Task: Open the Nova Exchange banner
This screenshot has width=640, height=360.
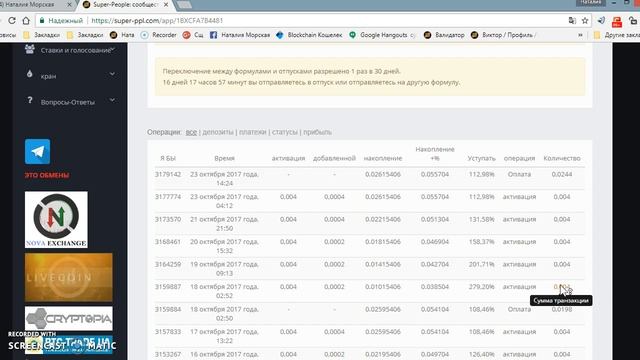Action: 56,220
